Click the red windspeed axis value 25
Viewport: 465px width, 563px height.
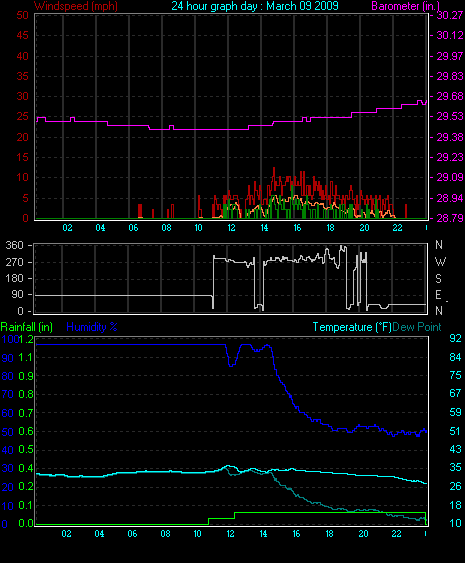click(x=22, y=116)
